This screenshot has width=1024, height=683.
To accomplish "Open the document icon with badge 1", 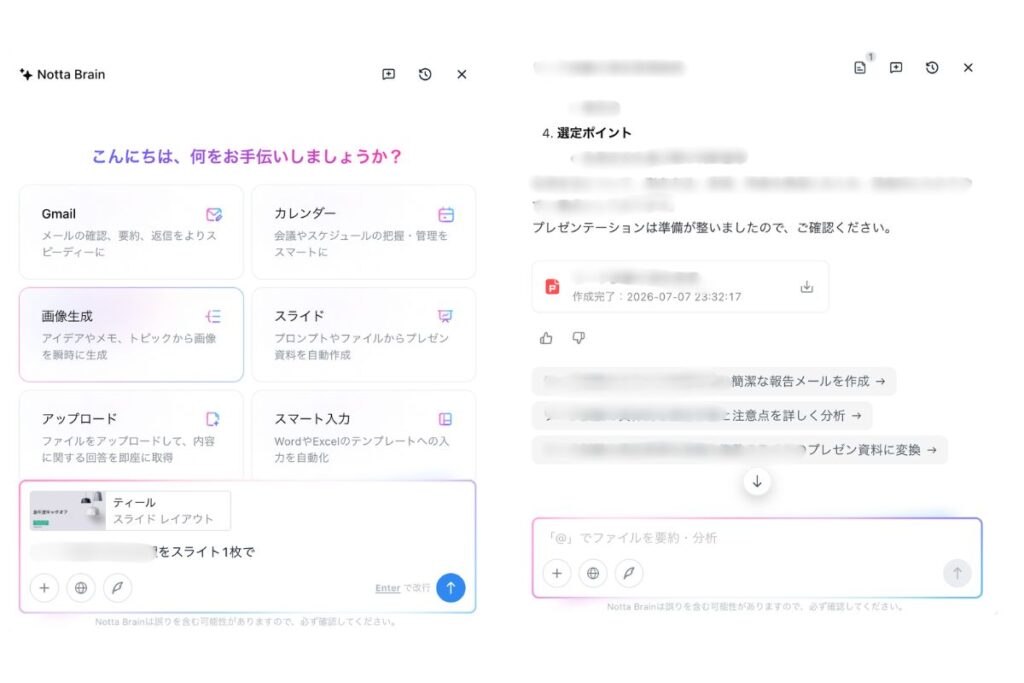I will pos(860,67).
